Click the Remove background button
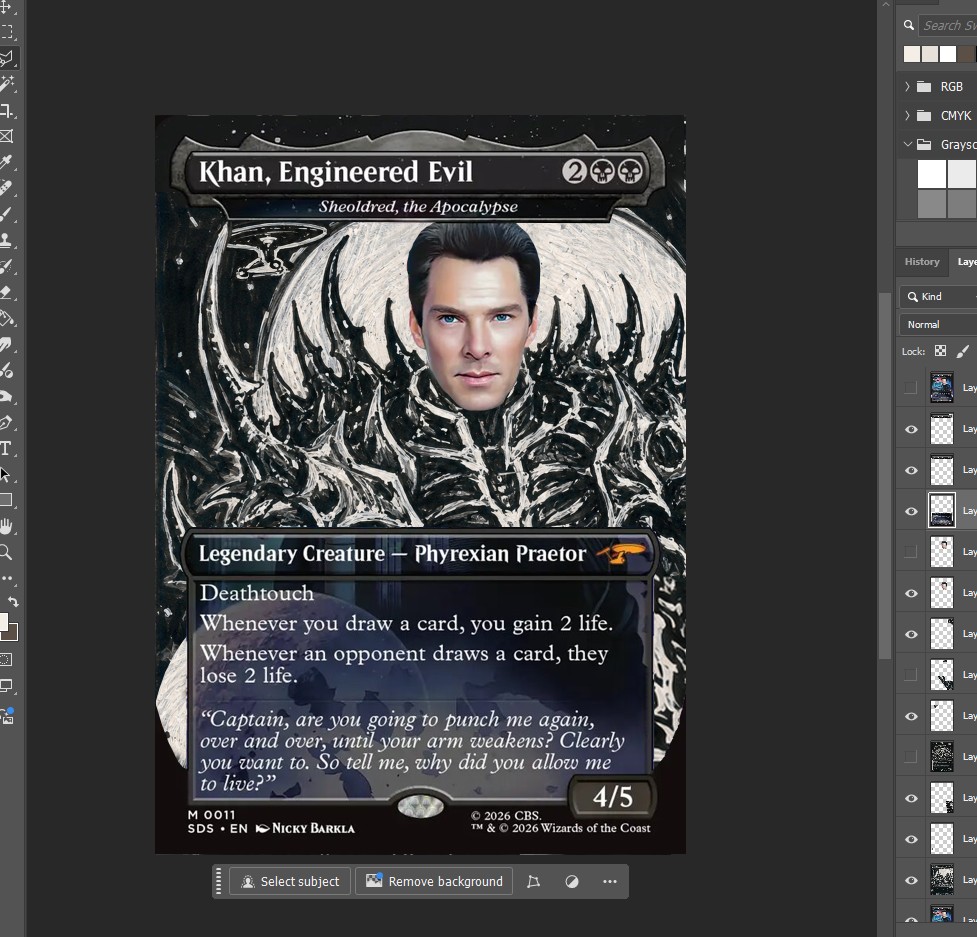The image size is (977, 937). 434,882
